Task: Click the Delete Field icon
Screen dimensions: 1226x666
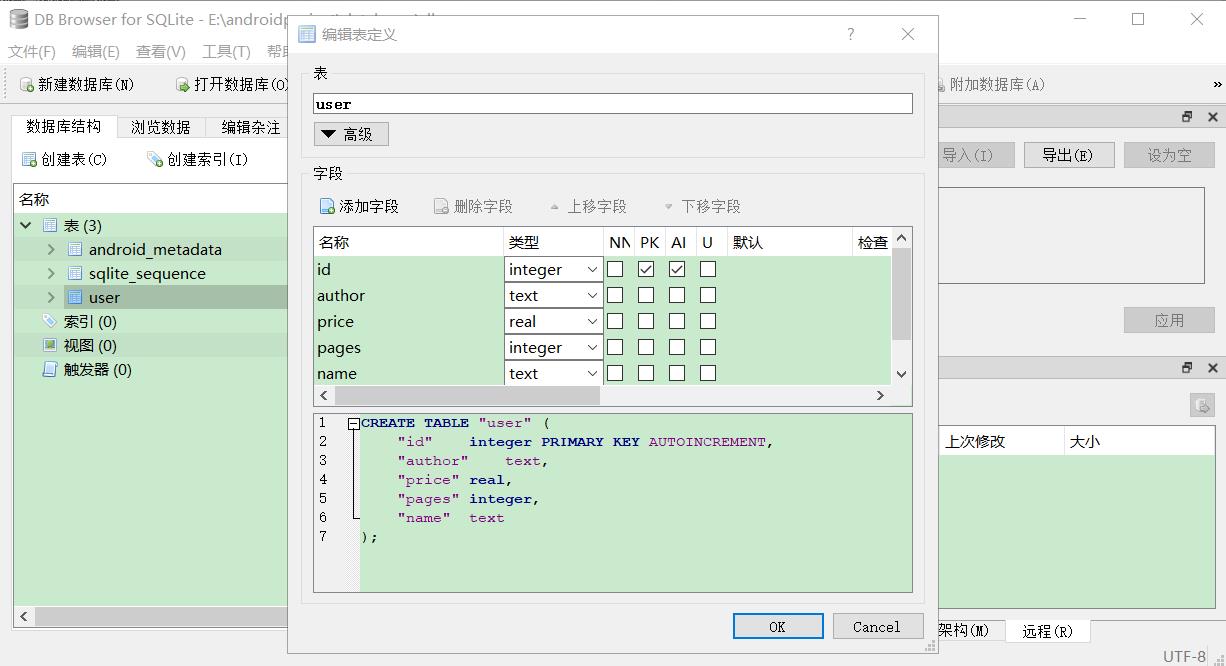Action: coord(441,206)
